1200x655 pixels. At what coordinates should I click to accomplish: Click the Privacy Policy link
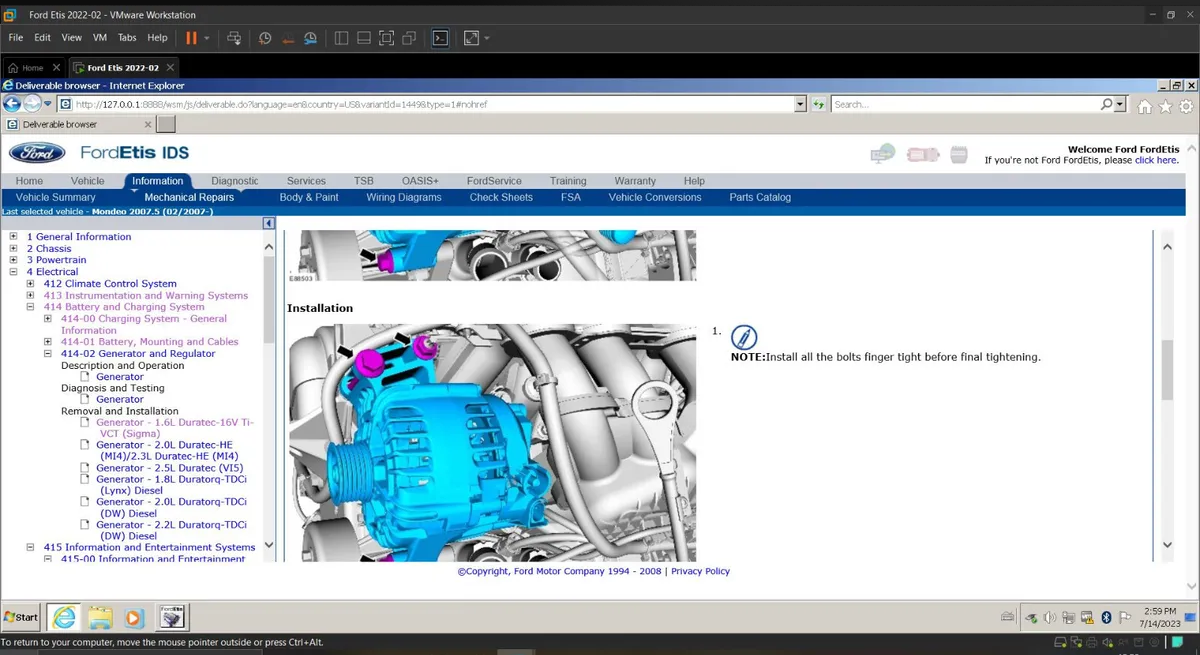(700, 571)
